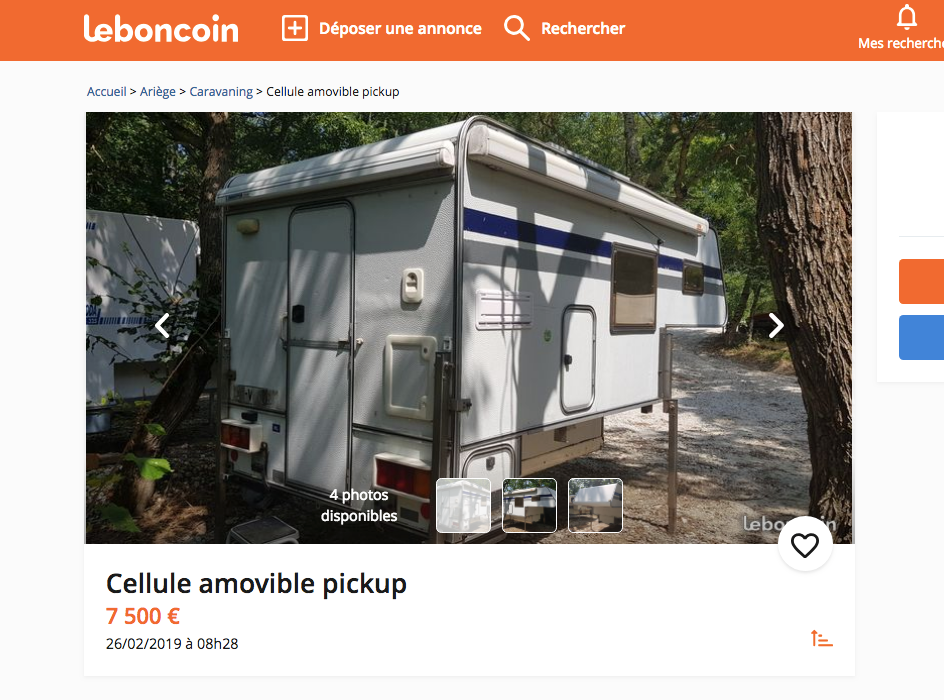Open the "Déposer une annonce" menu item
The height and width of the screenshot is (700, 944).
pyautogui.click(x=400, y=29)
